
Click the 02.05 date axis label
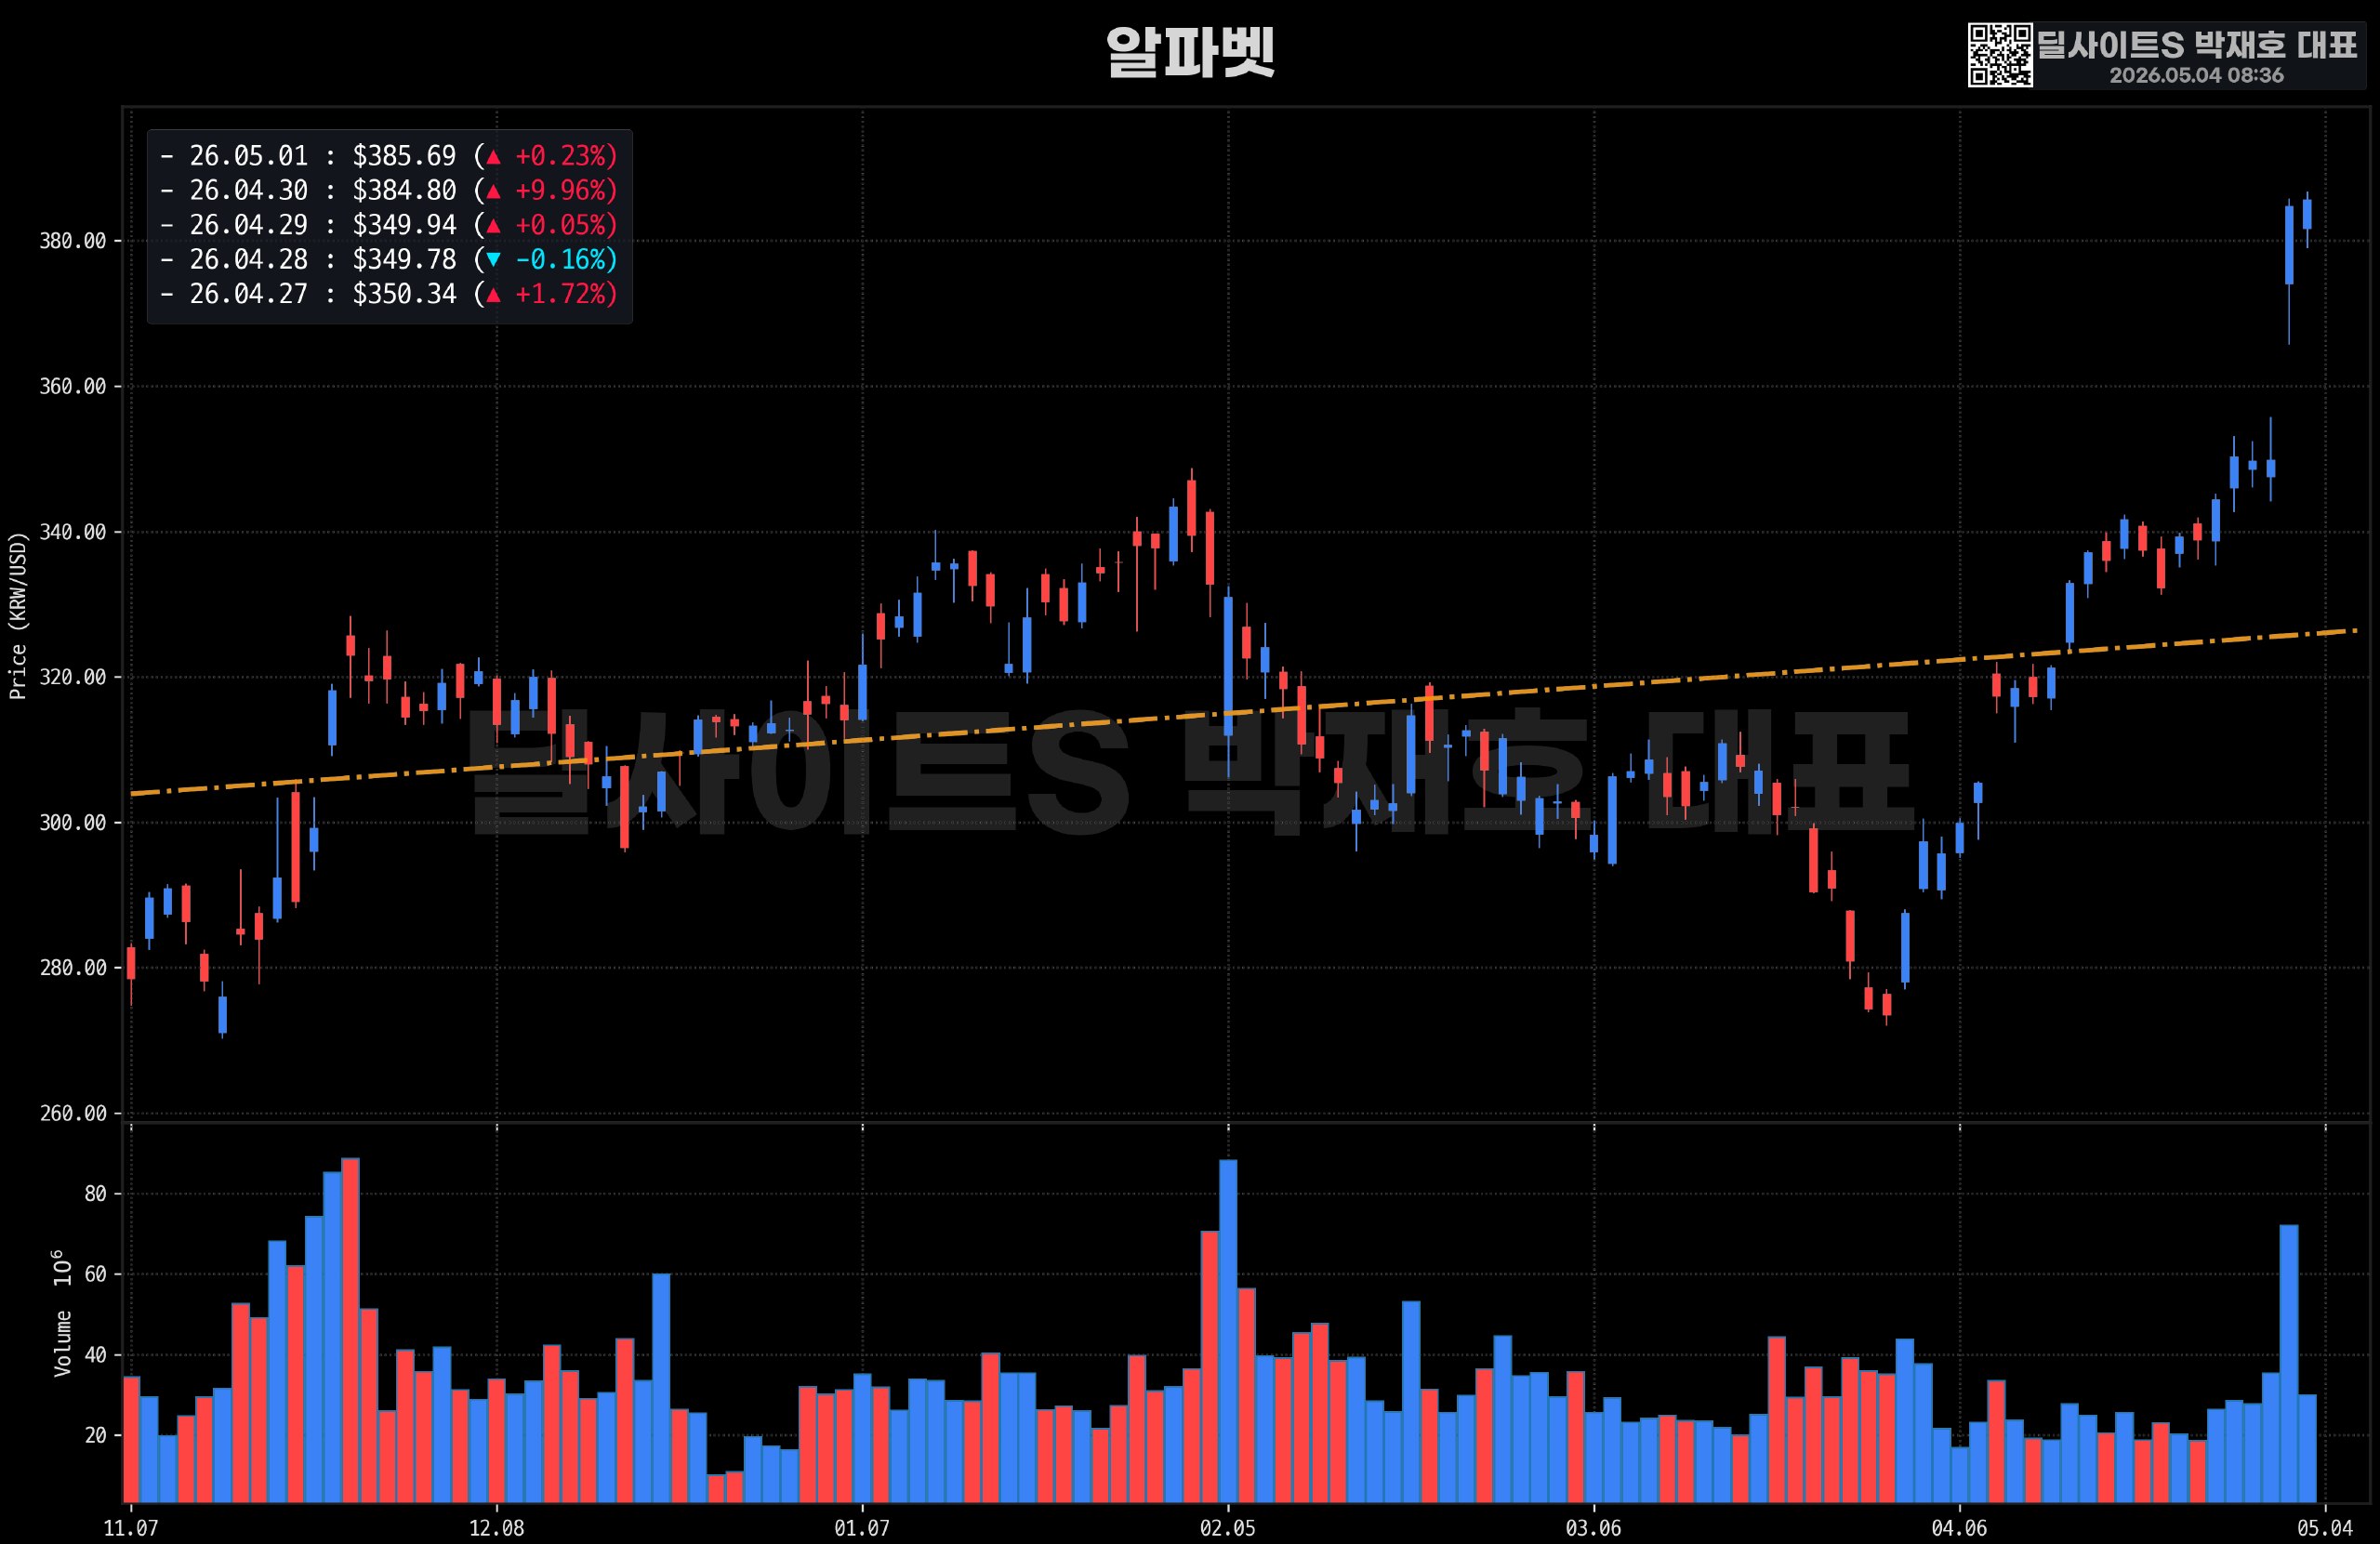tap(1228, 1528)
